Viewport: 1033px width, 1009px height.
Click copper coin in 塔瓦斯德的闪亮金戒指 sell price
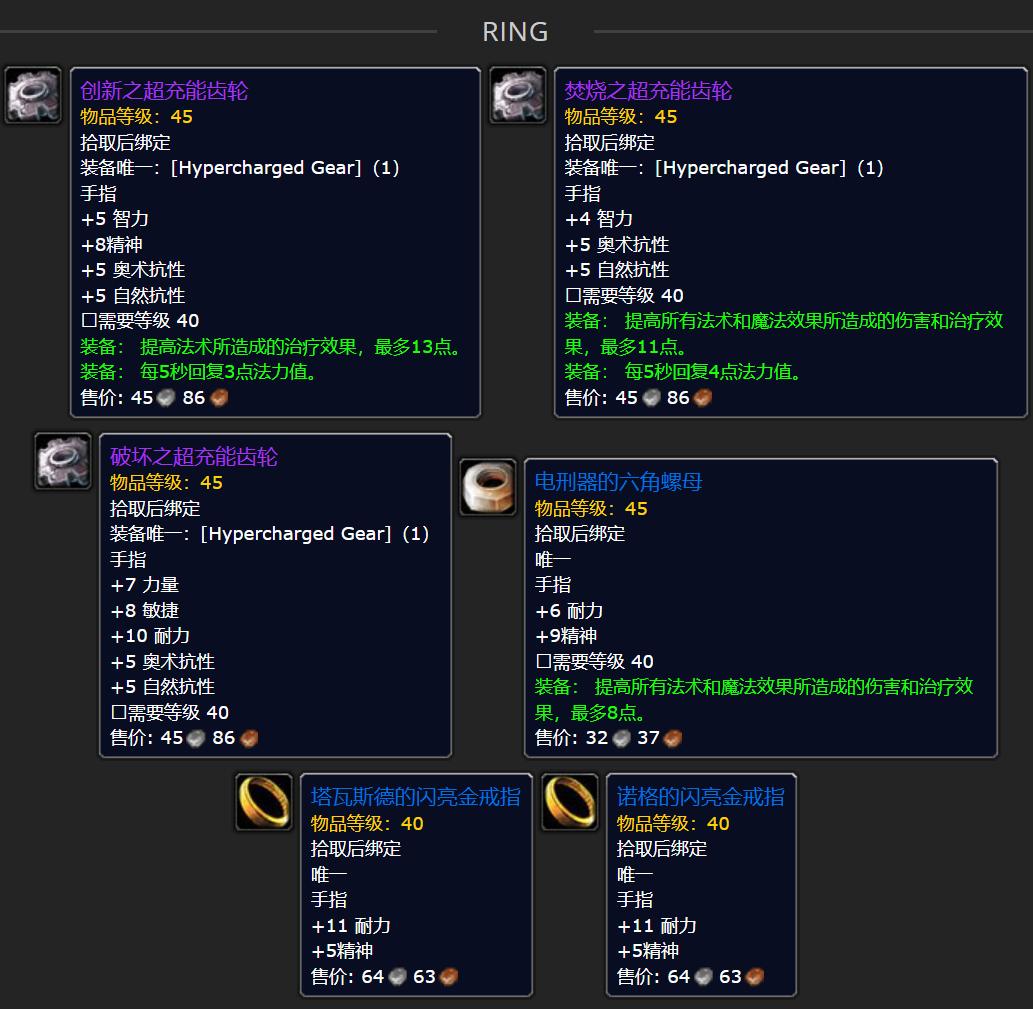(449, 977)
